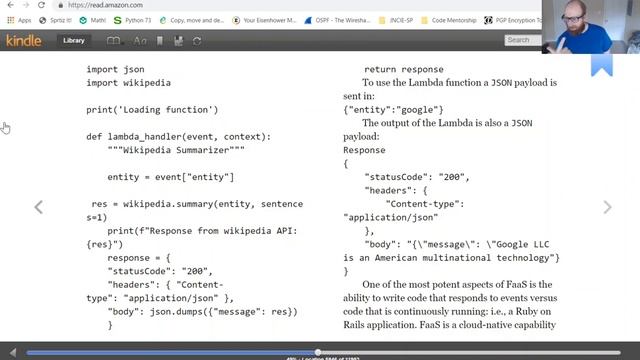Click the text 'import wikipedia'
This screenshot has height=360, width=640.
tap(129, 83)
